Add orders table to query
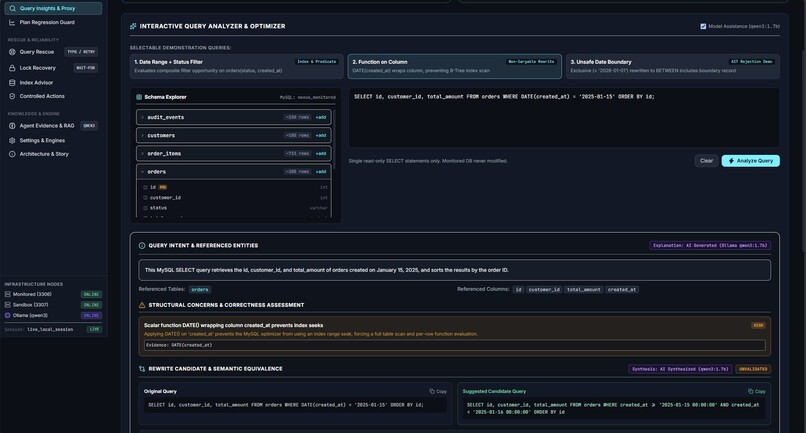Screen dimensions: 806x433 (x=321, y=172)
